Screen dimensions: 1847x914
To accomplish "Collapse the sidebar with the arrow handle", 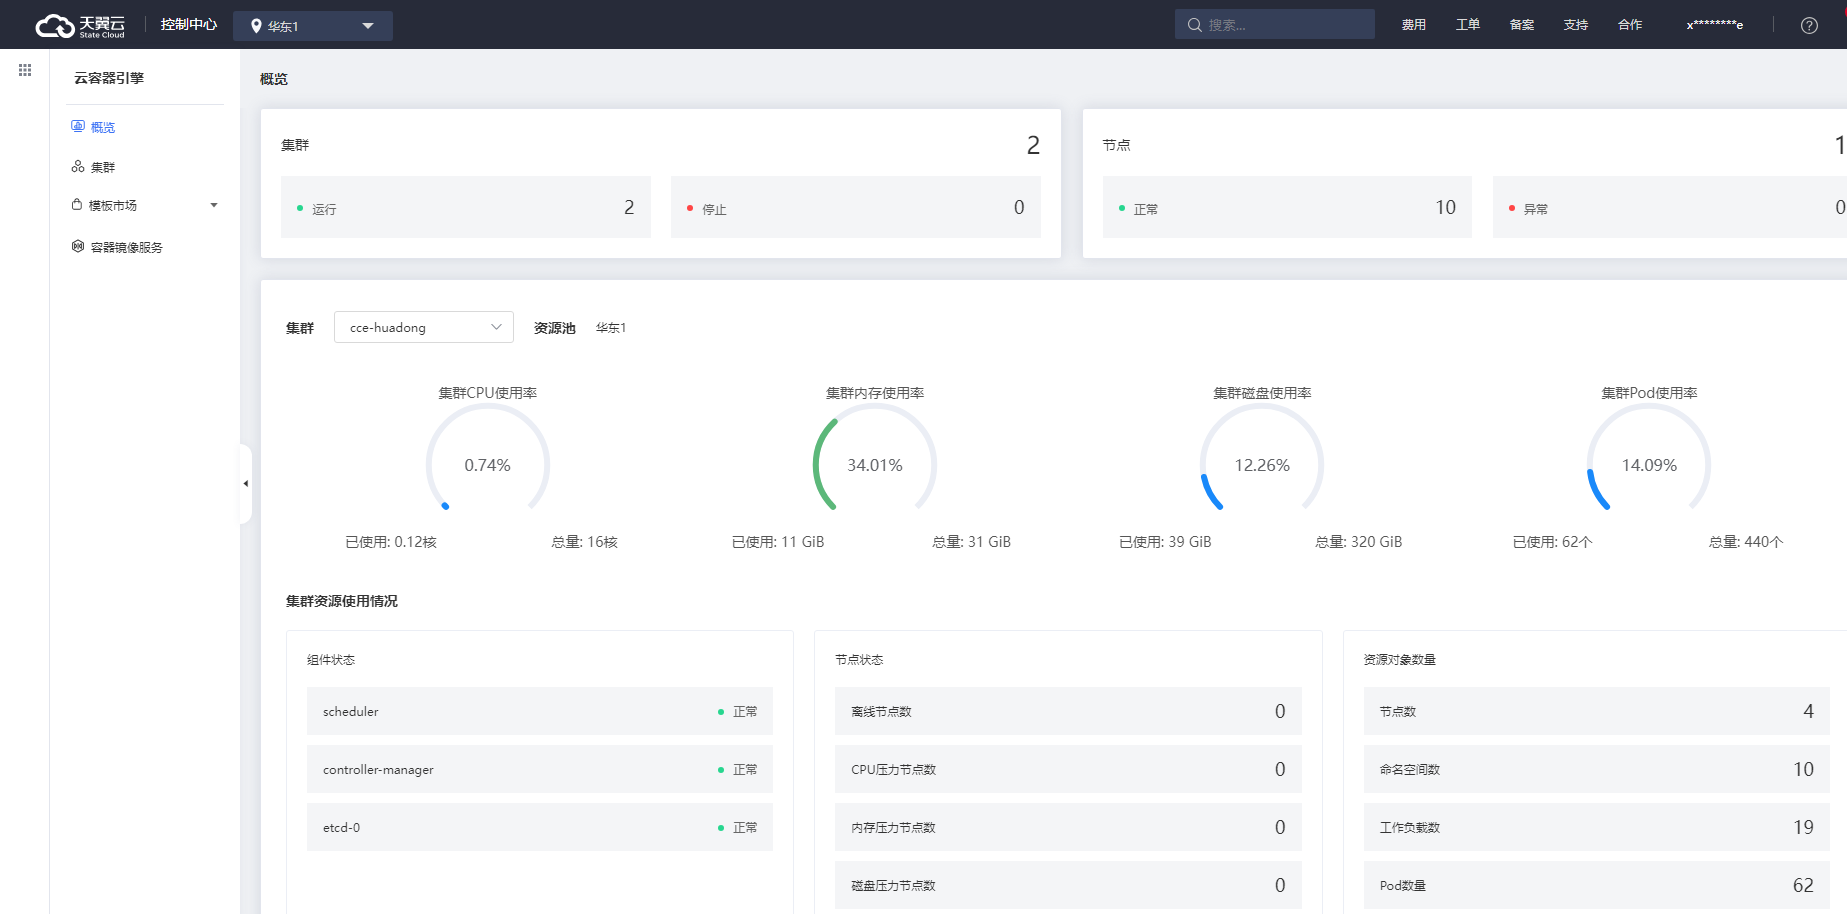I will (x=245, y=484).
